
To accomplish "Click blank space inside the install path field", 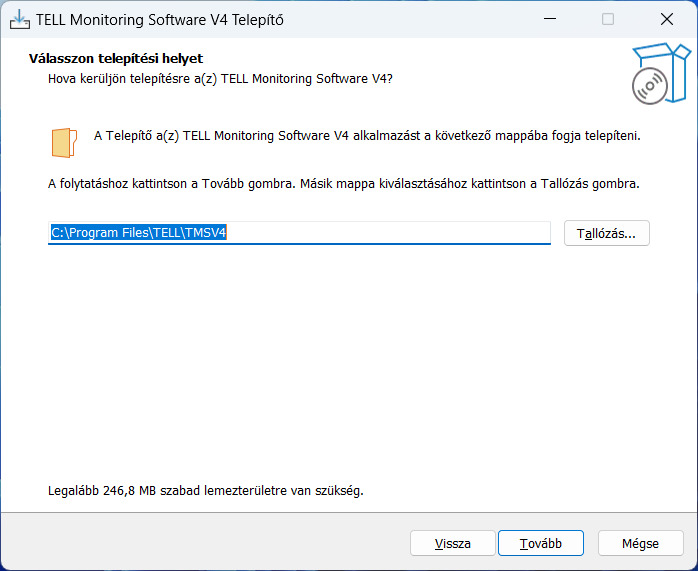I will 387,232.
